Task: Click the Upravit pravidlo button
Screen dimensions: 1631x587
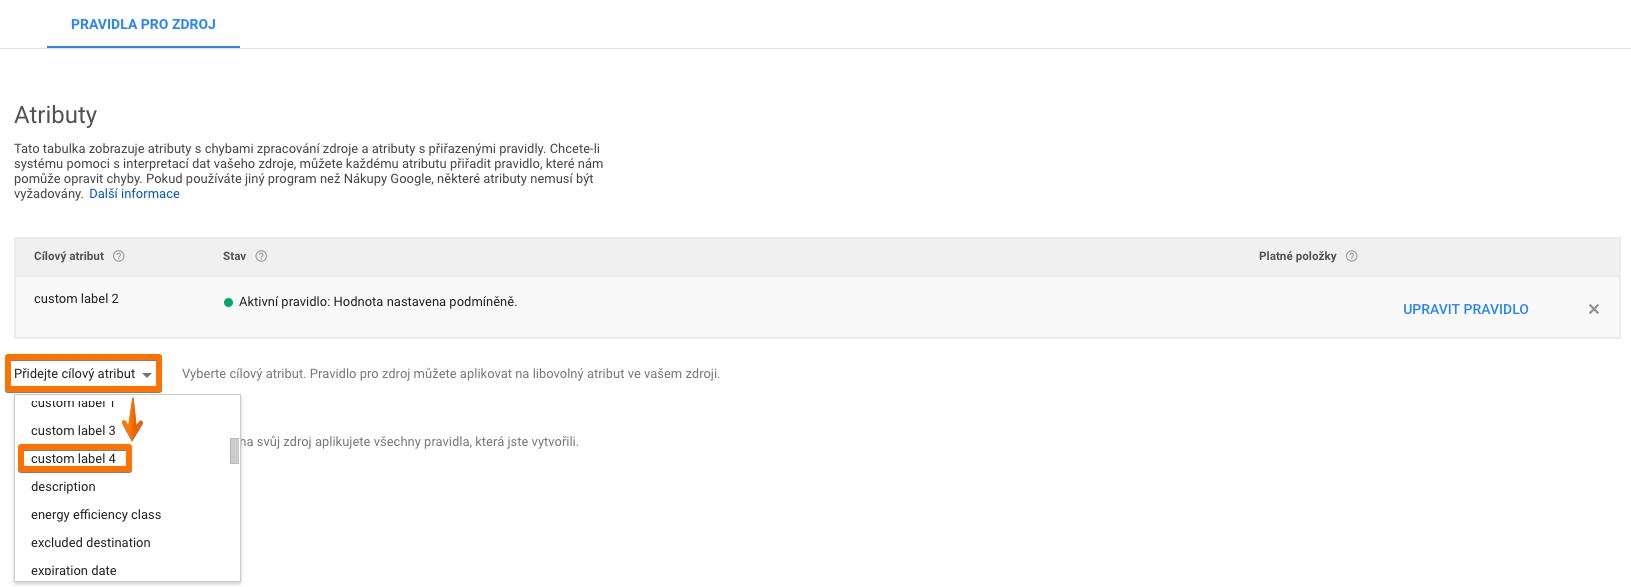Action: [x=1465, y=309]
